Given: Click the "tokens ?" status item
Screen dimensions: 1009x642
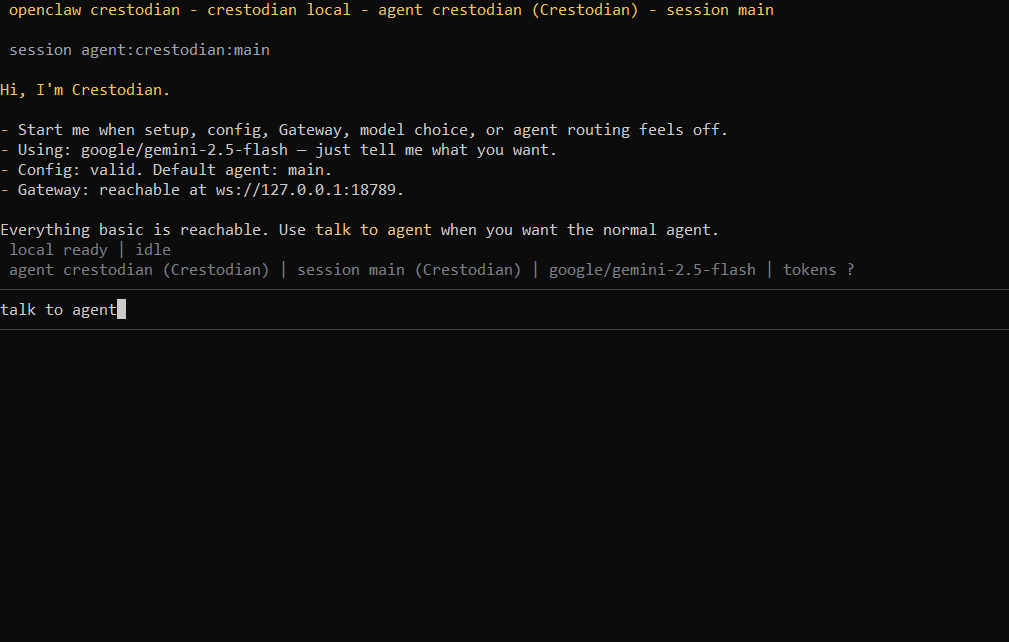Looking at the screenshot, I should [819, 270].
